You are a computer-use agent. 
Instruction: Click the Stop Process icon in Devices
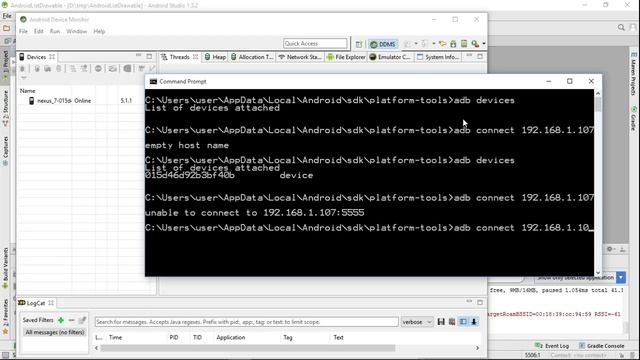point(98,69)
